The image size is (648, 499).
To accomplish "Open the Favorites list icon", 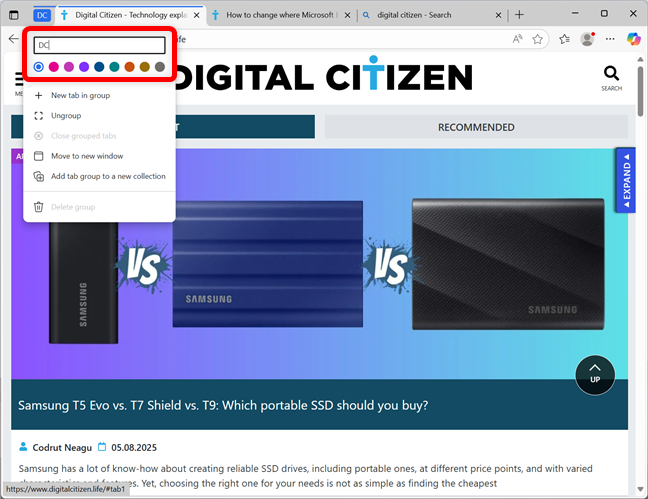I will click(x=565, y=39).
